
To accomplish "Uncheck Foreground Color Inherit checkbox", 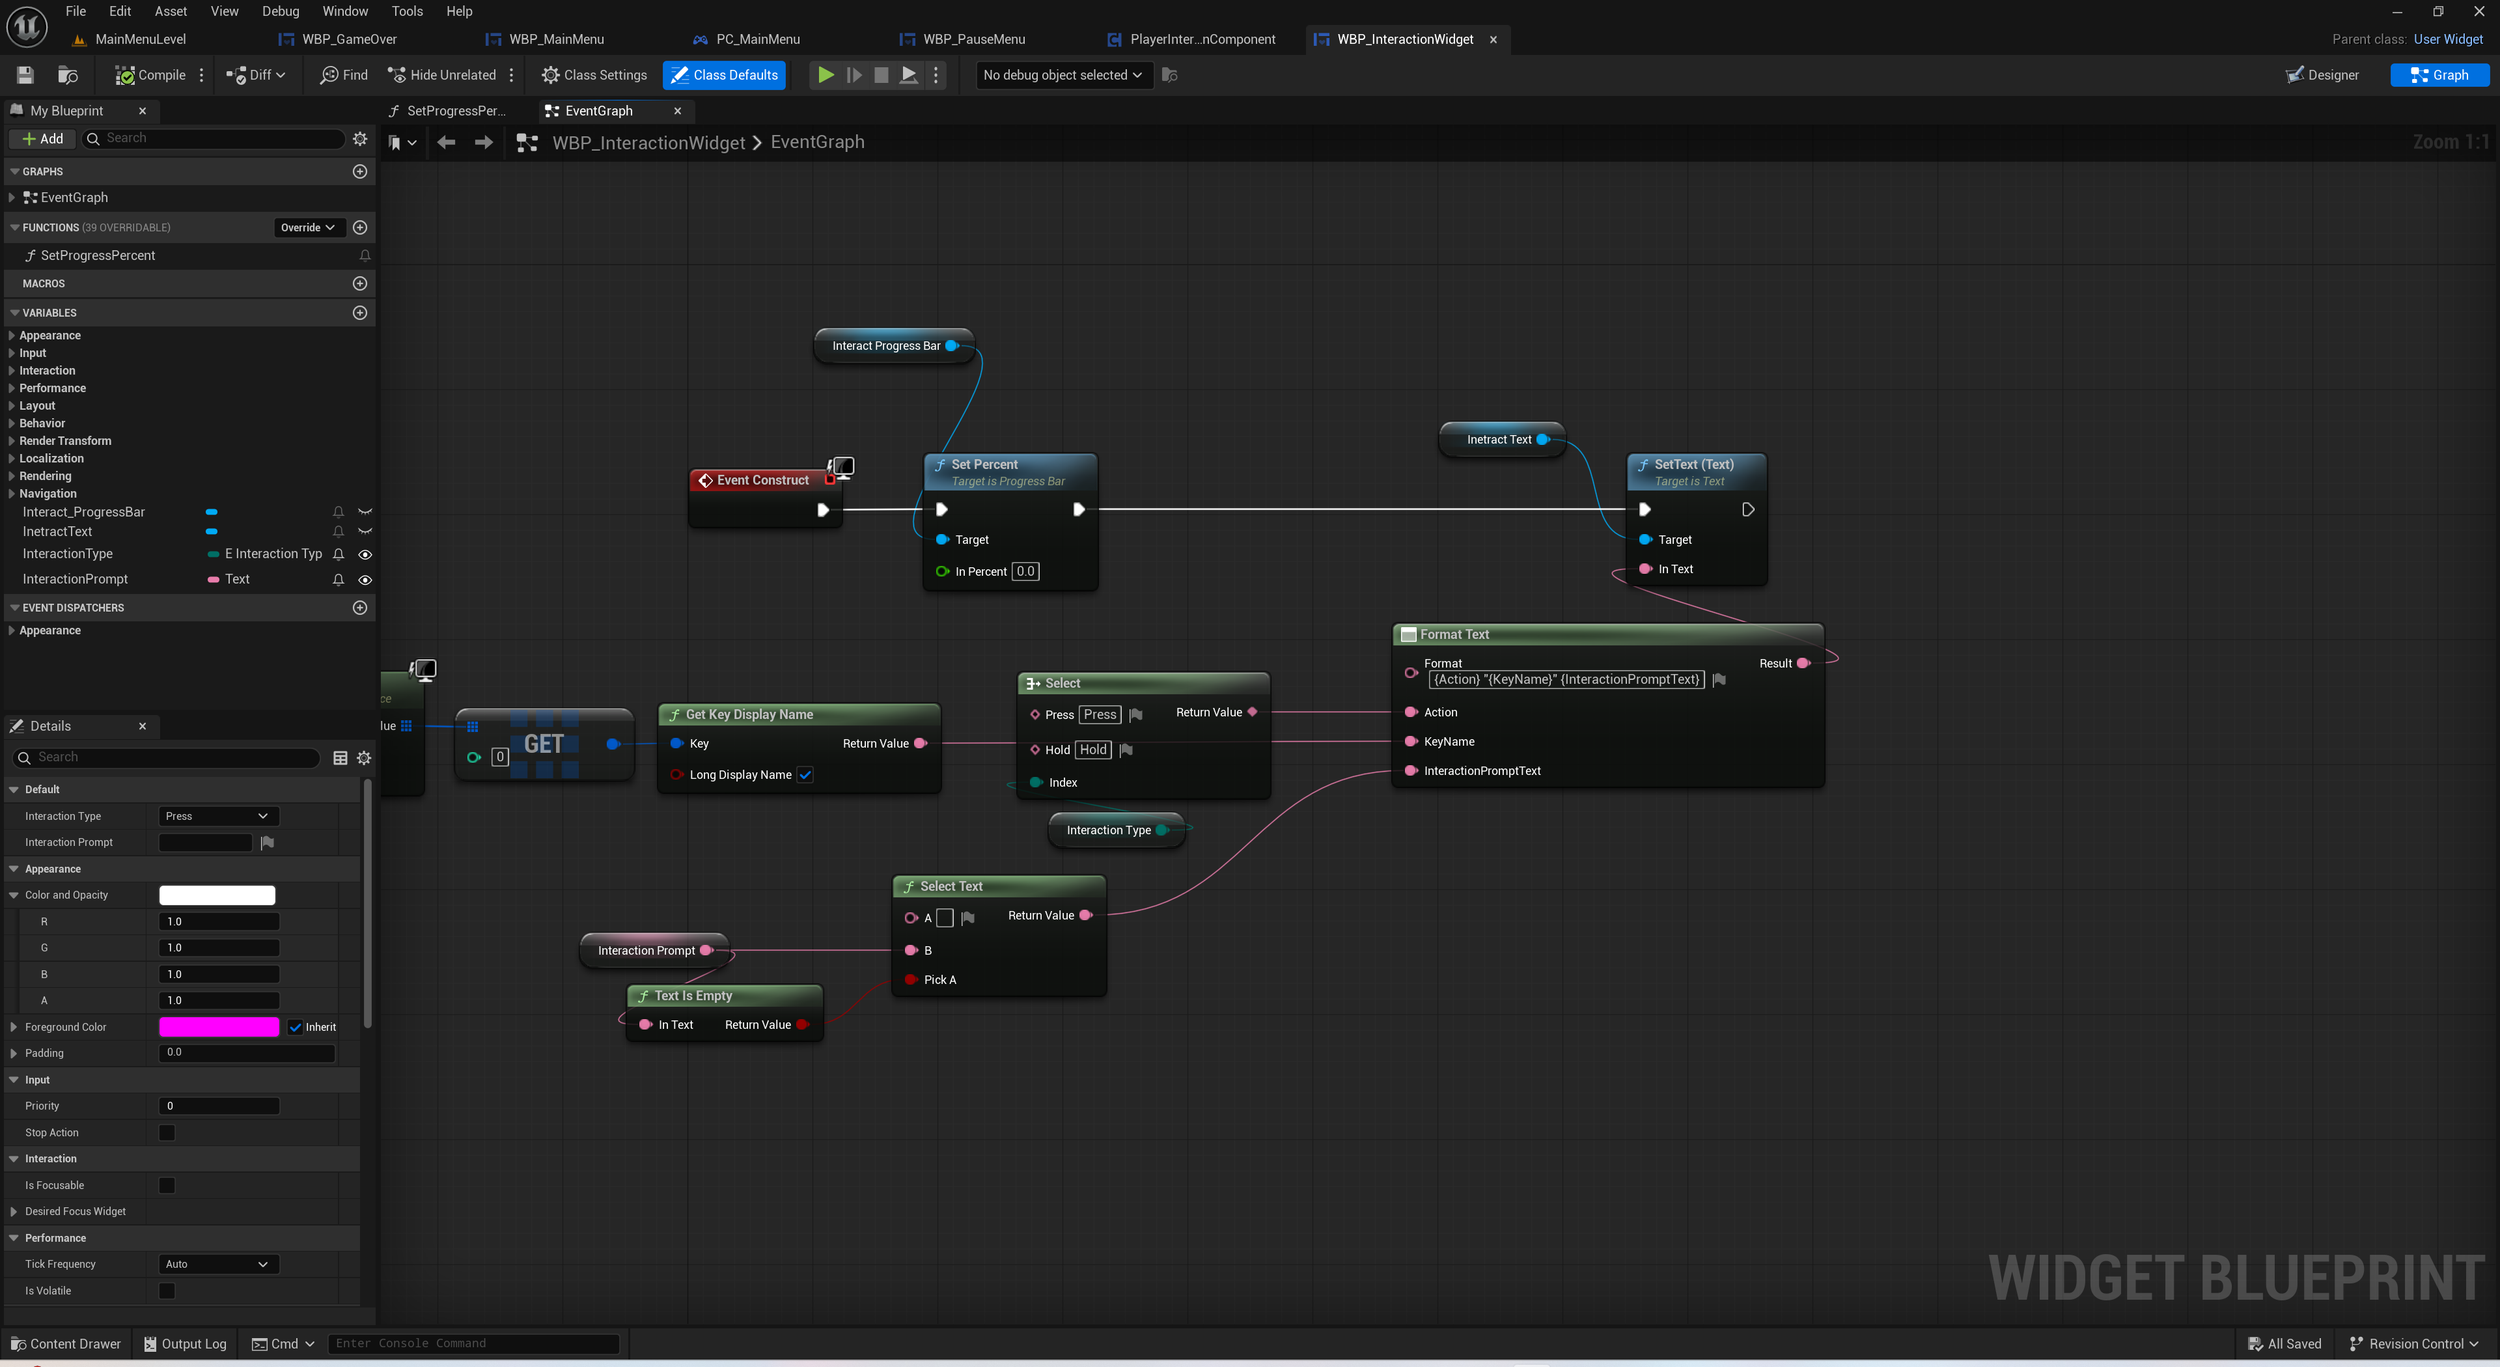I will click(x=295, y=1027).
